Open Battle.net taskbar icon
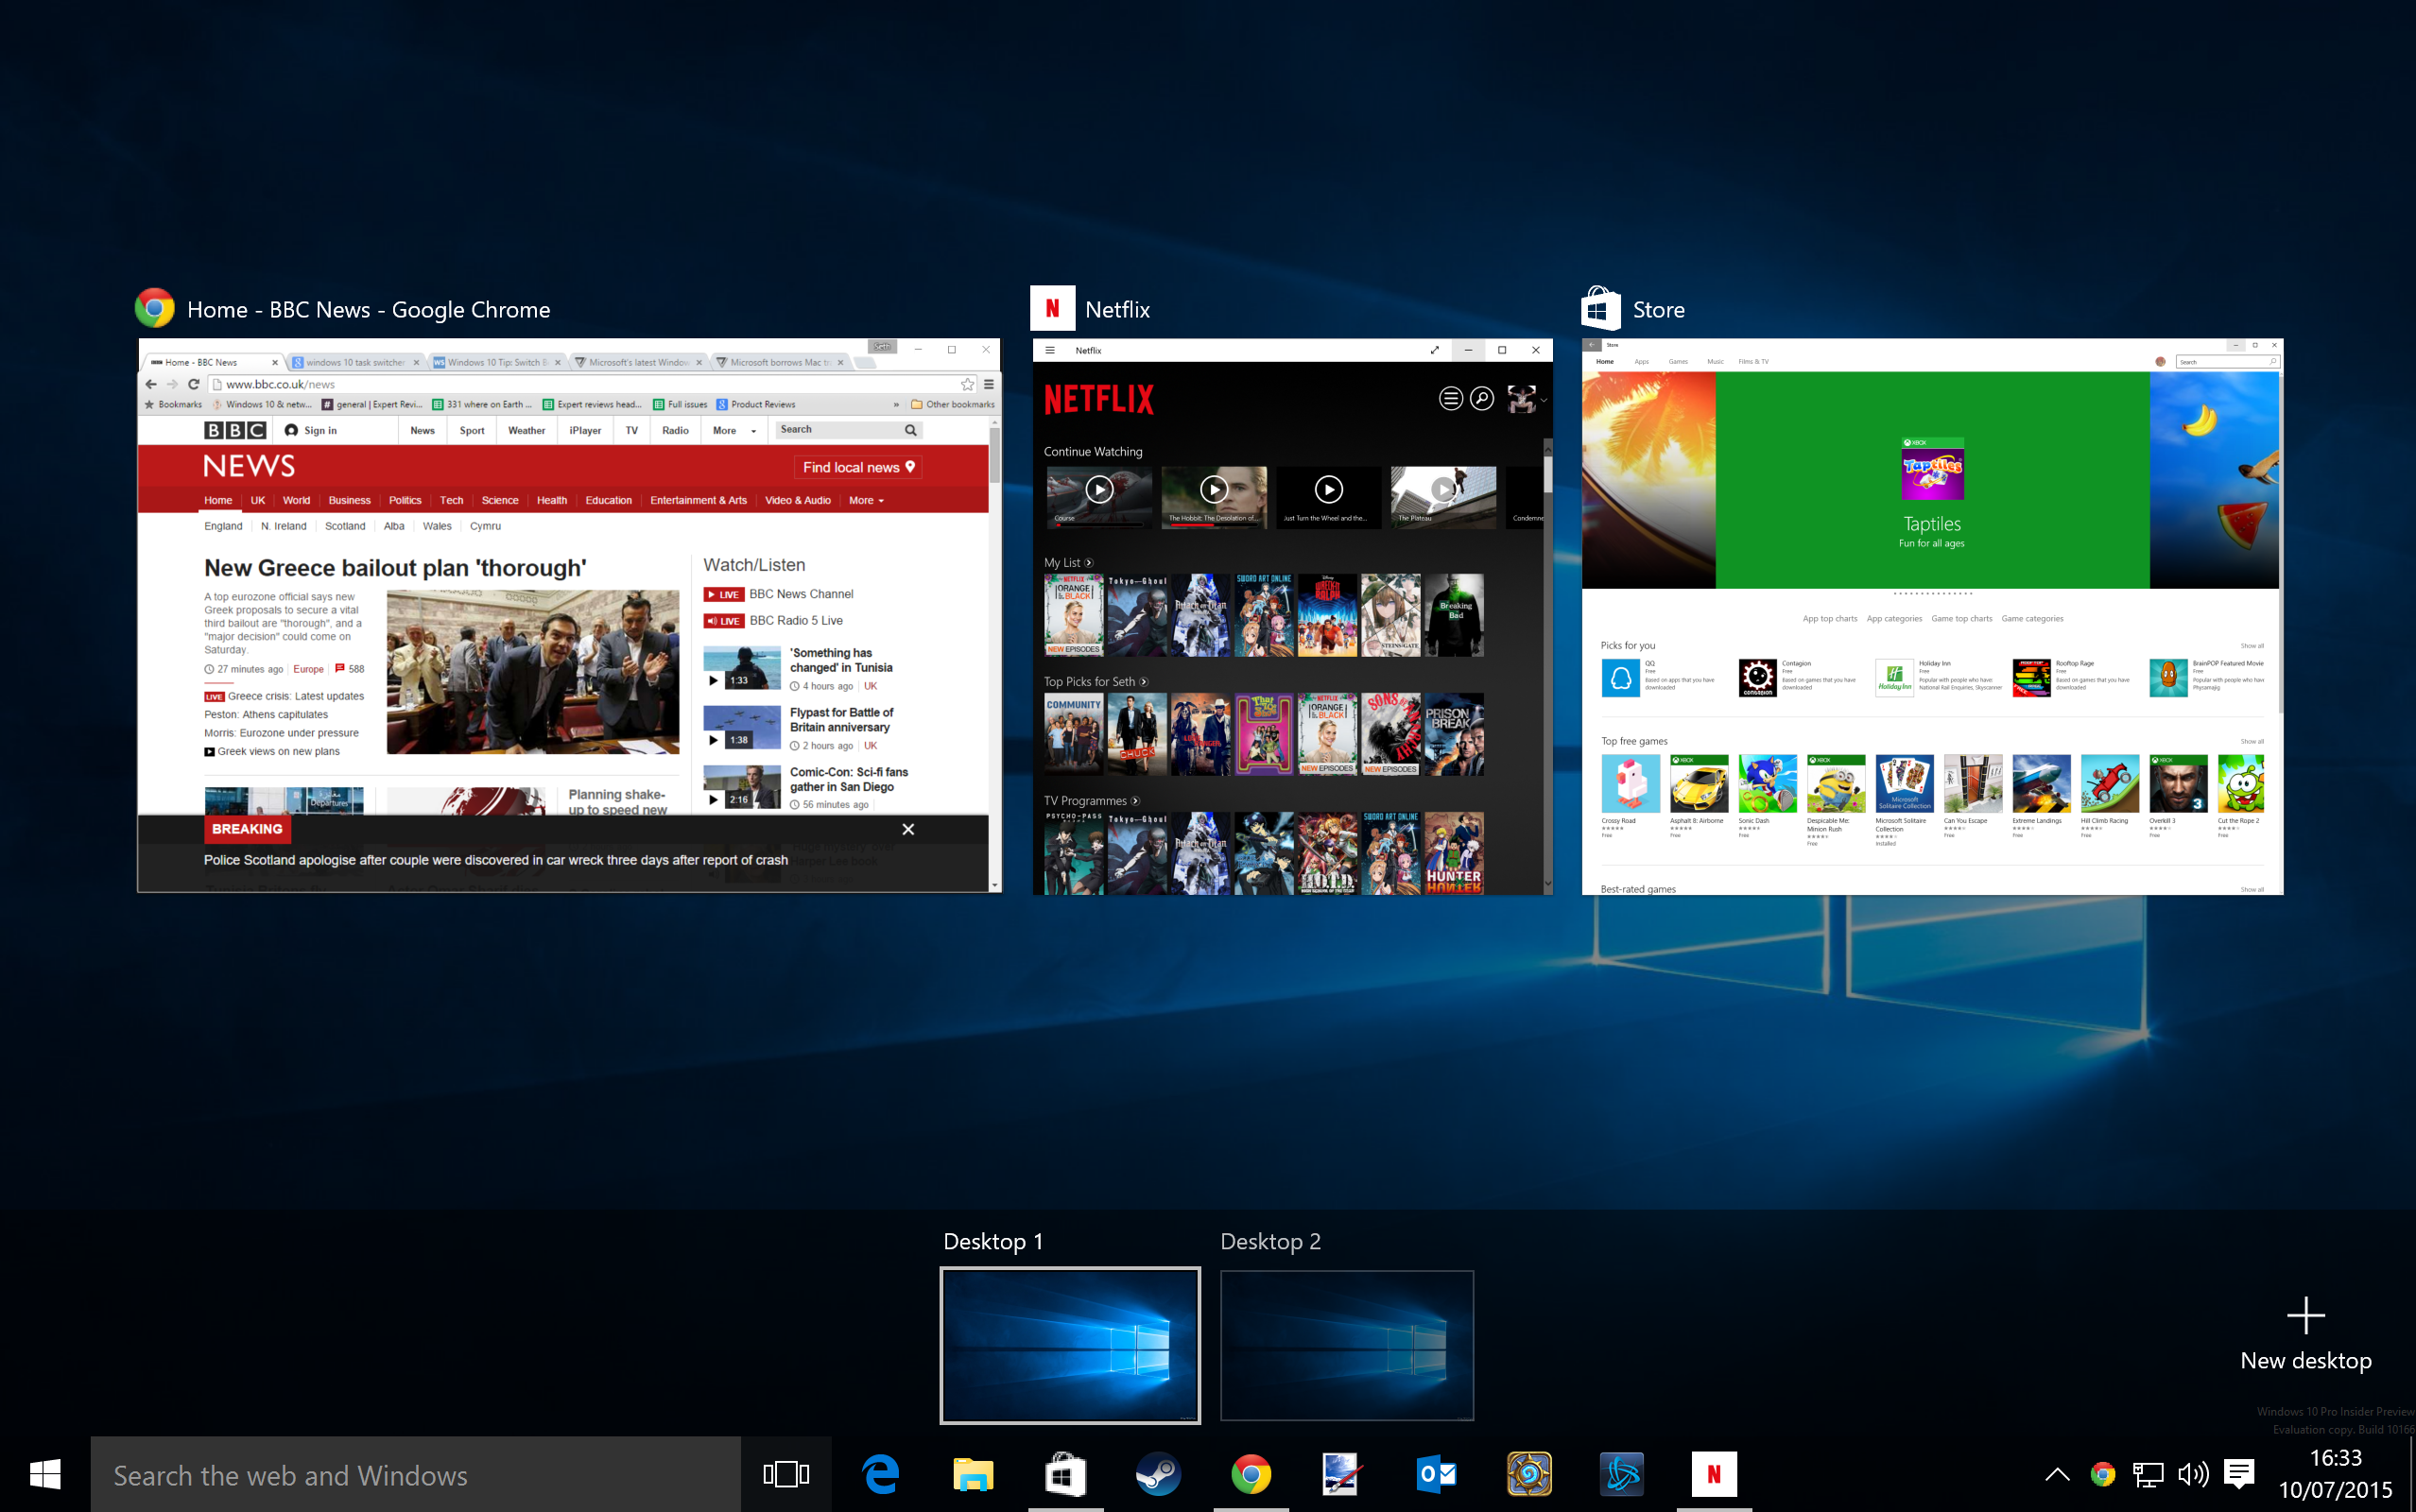This screenshot has width=2416, height=1512. point(1622,1474)
